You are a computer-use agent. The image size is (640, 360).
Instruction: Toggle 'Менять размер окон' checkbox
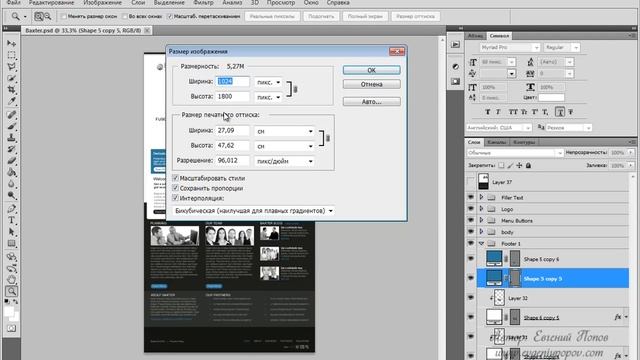(64, 16)
